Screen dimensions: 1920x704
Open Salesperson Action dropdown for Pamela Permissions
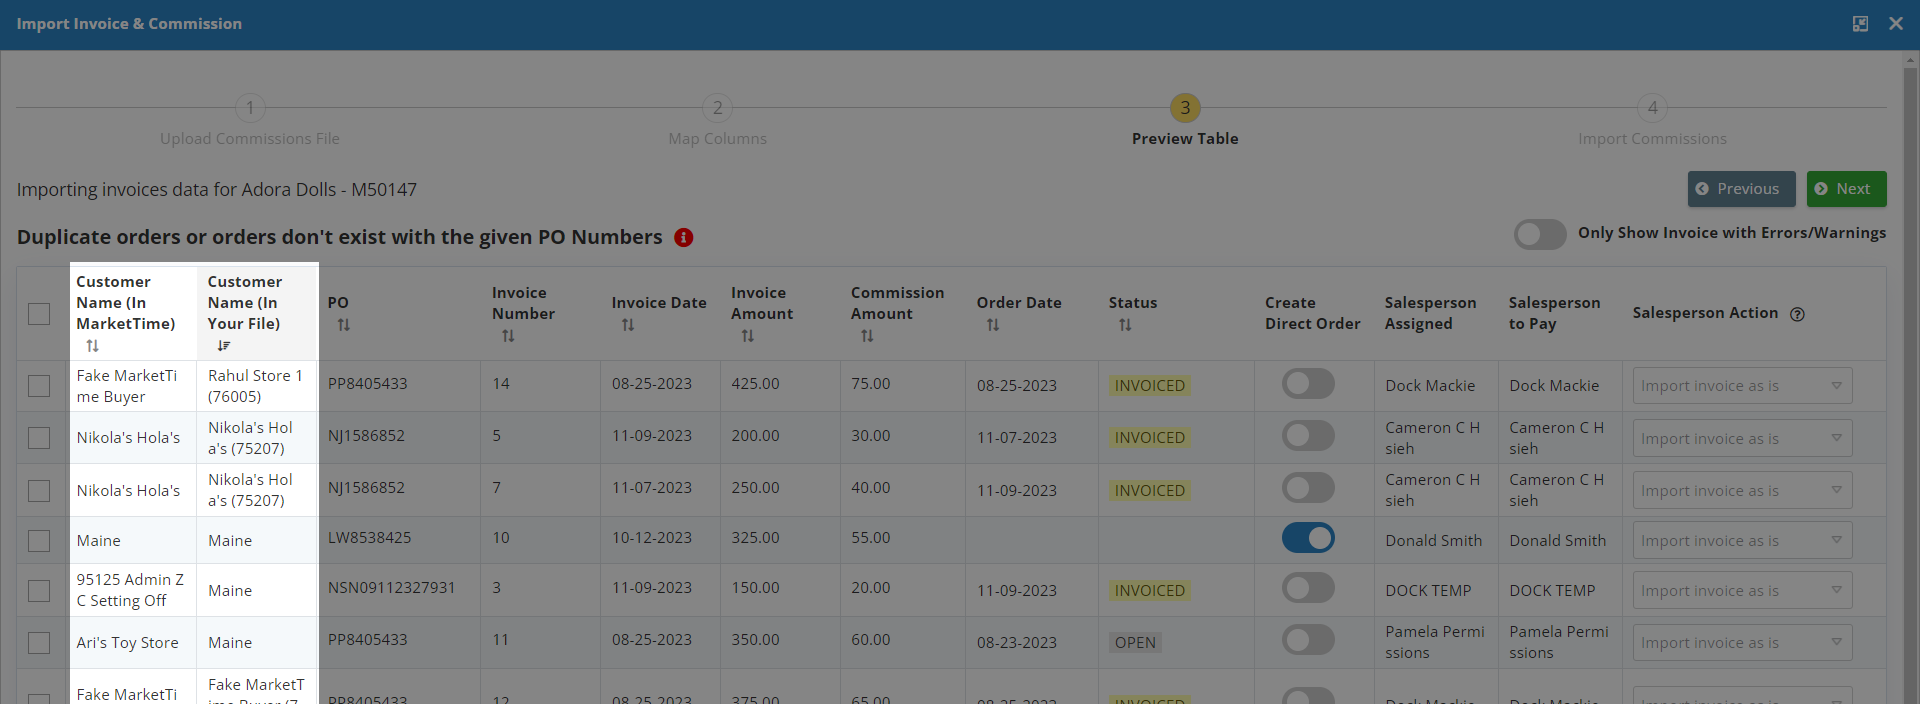(1742, 643)
